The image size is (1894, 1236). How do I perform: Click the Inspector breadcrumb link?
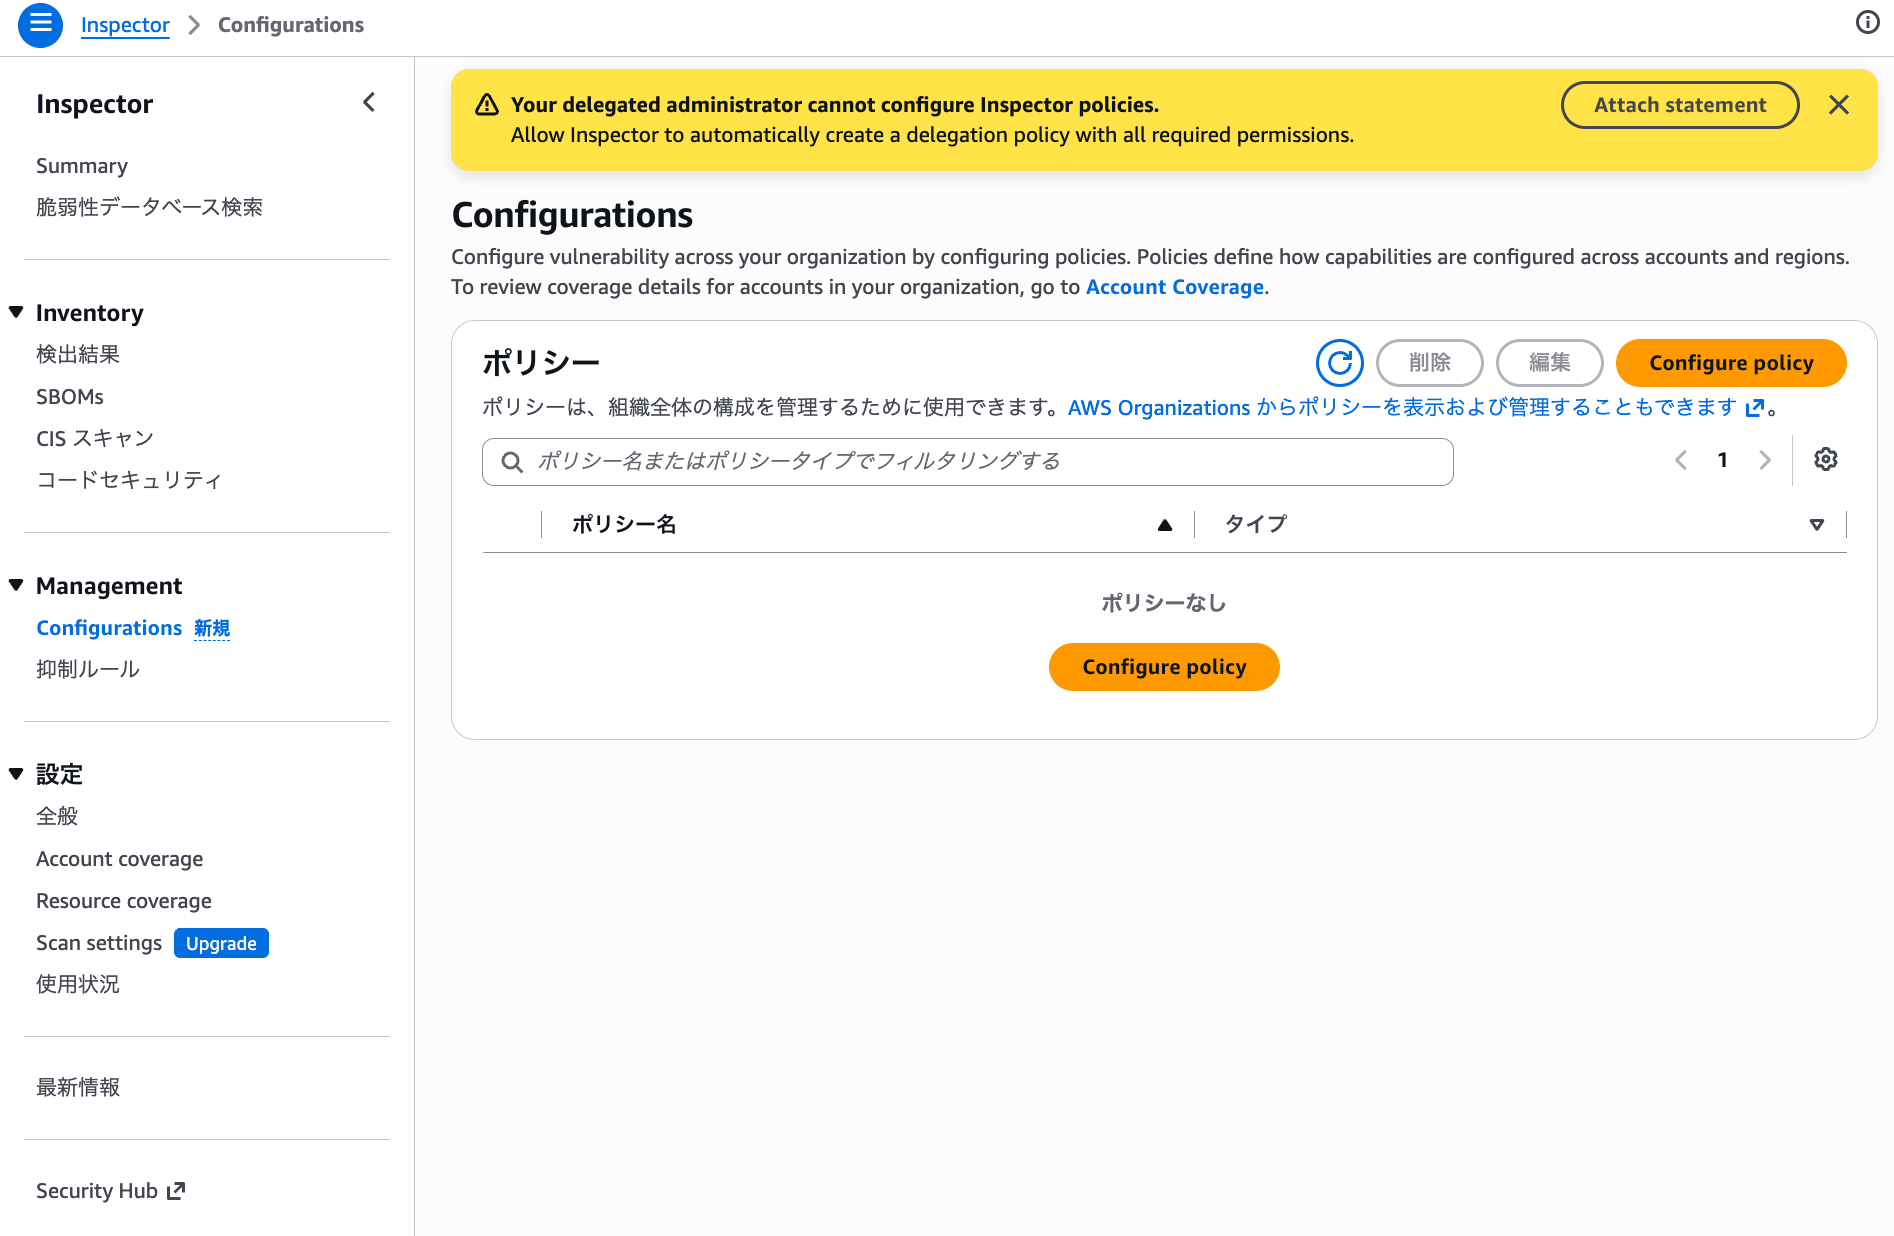pos(125,25)
